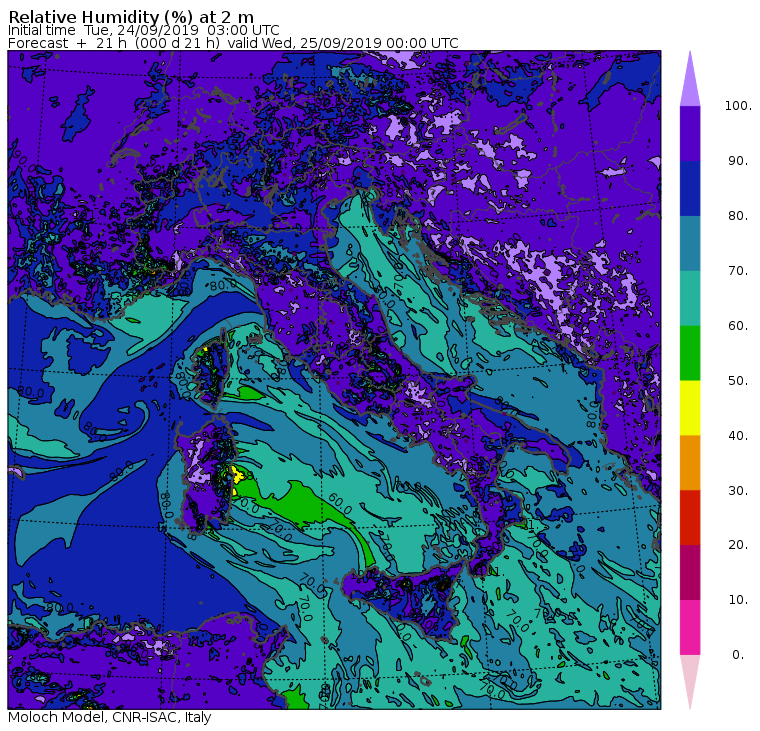Image resolution: width=760 pixels, height=731 pixels.
Task: Click the 'Forecast + 21 h' validity line
Action: 233,43
